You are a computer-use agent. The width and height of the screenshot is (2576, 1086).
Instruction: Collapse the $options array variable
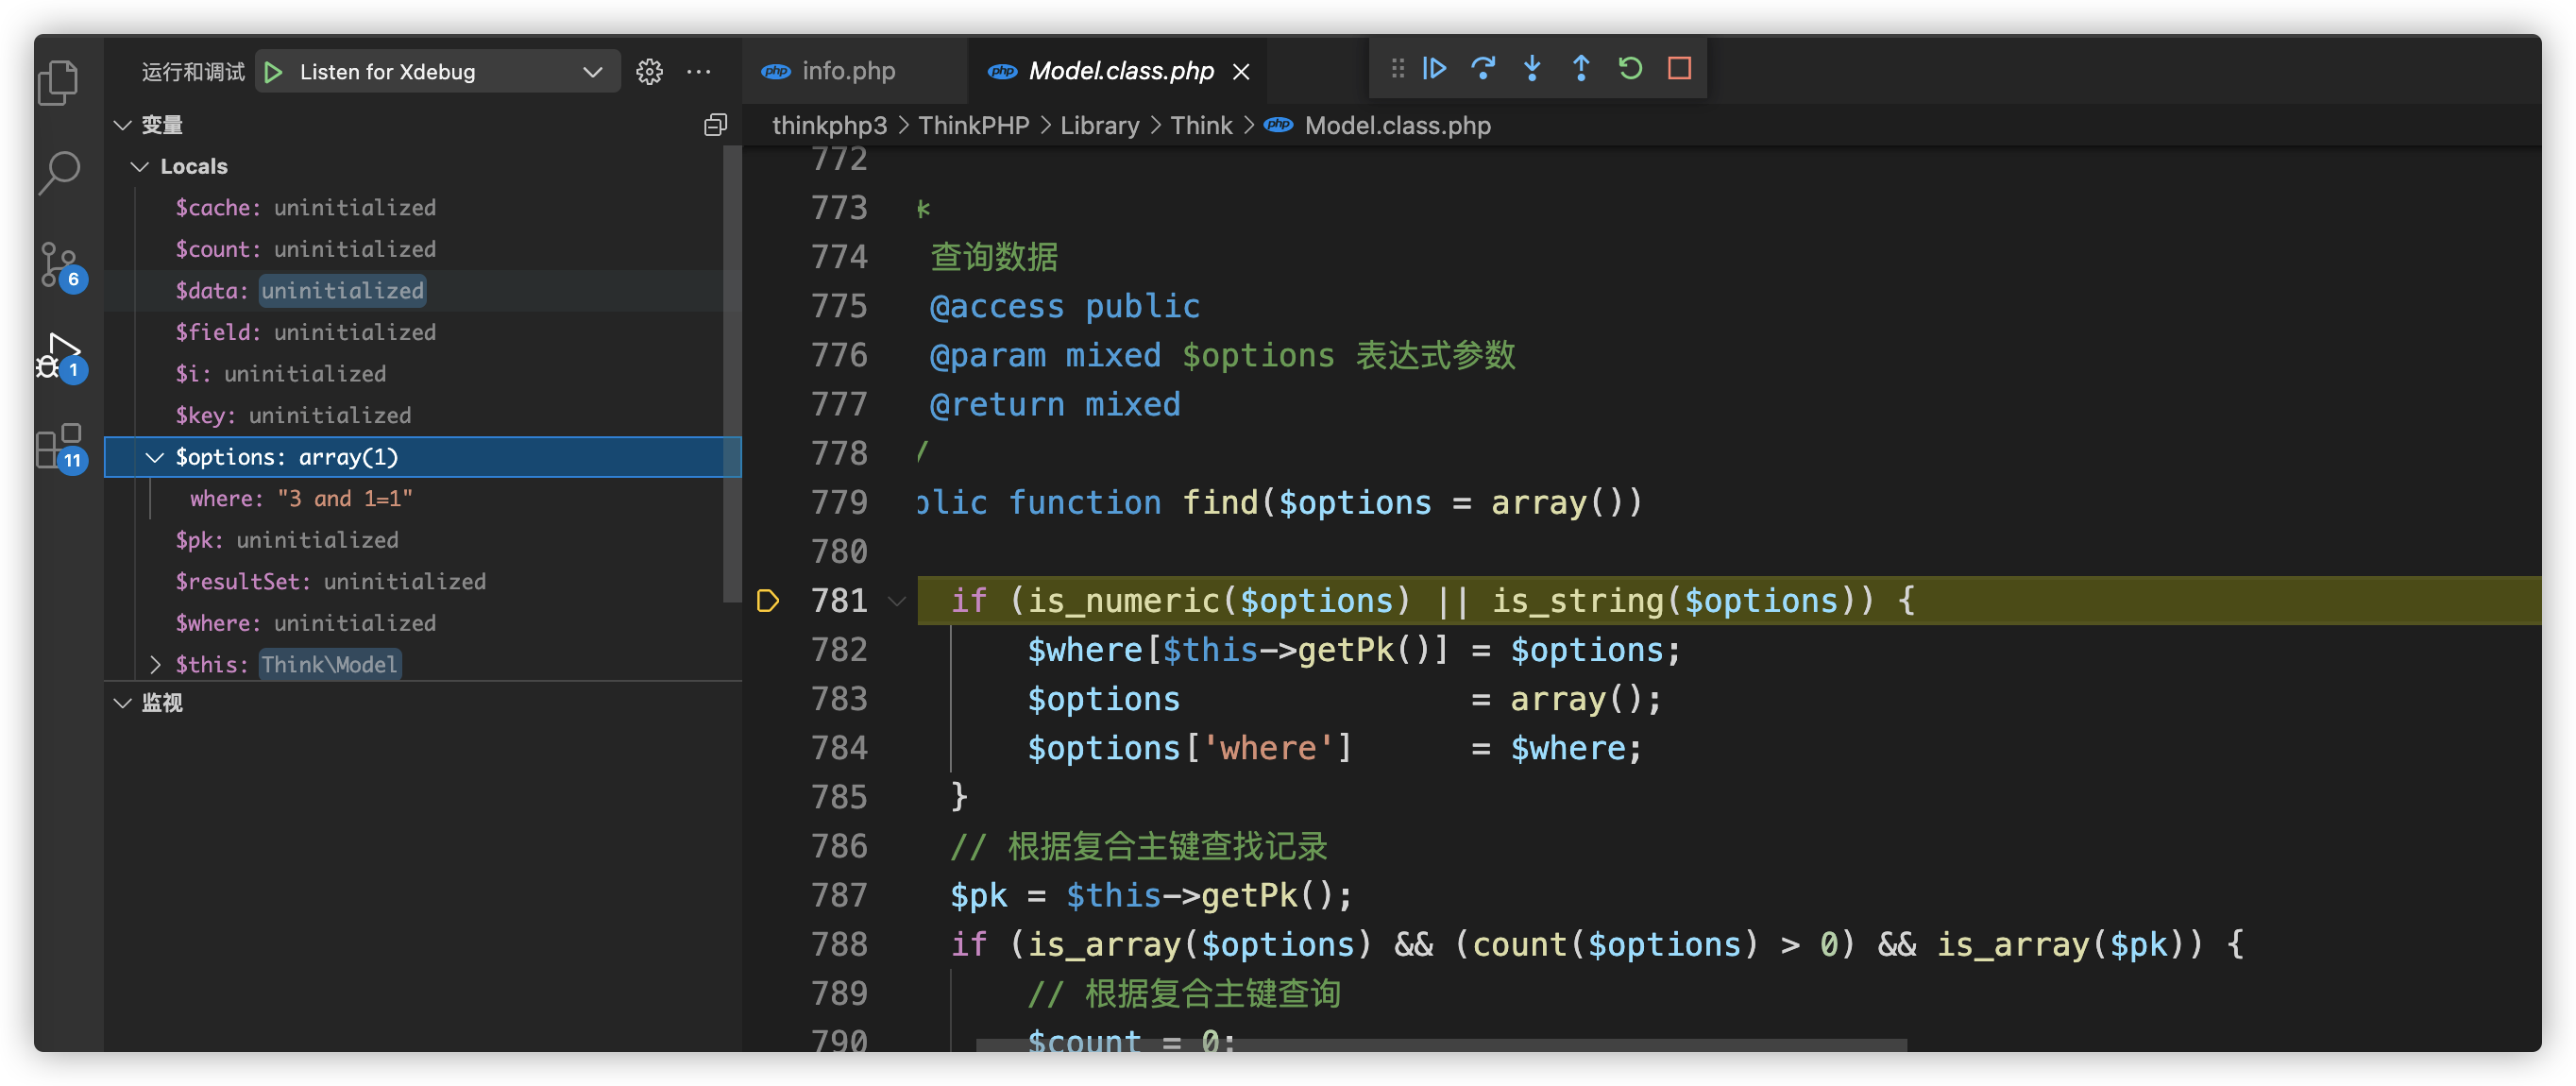tap(155, 457)
